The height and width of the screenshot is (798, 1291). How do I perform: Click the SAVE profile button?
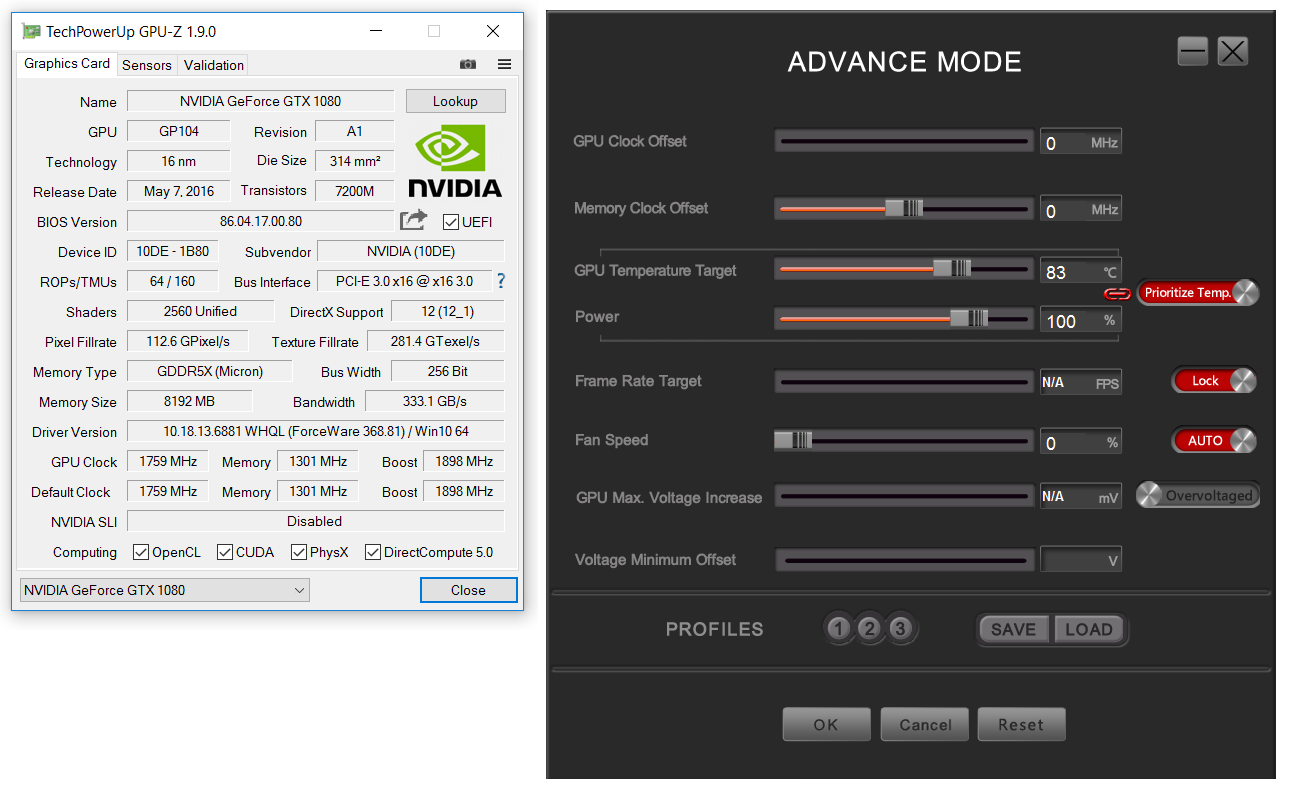tap(1013, 629)
